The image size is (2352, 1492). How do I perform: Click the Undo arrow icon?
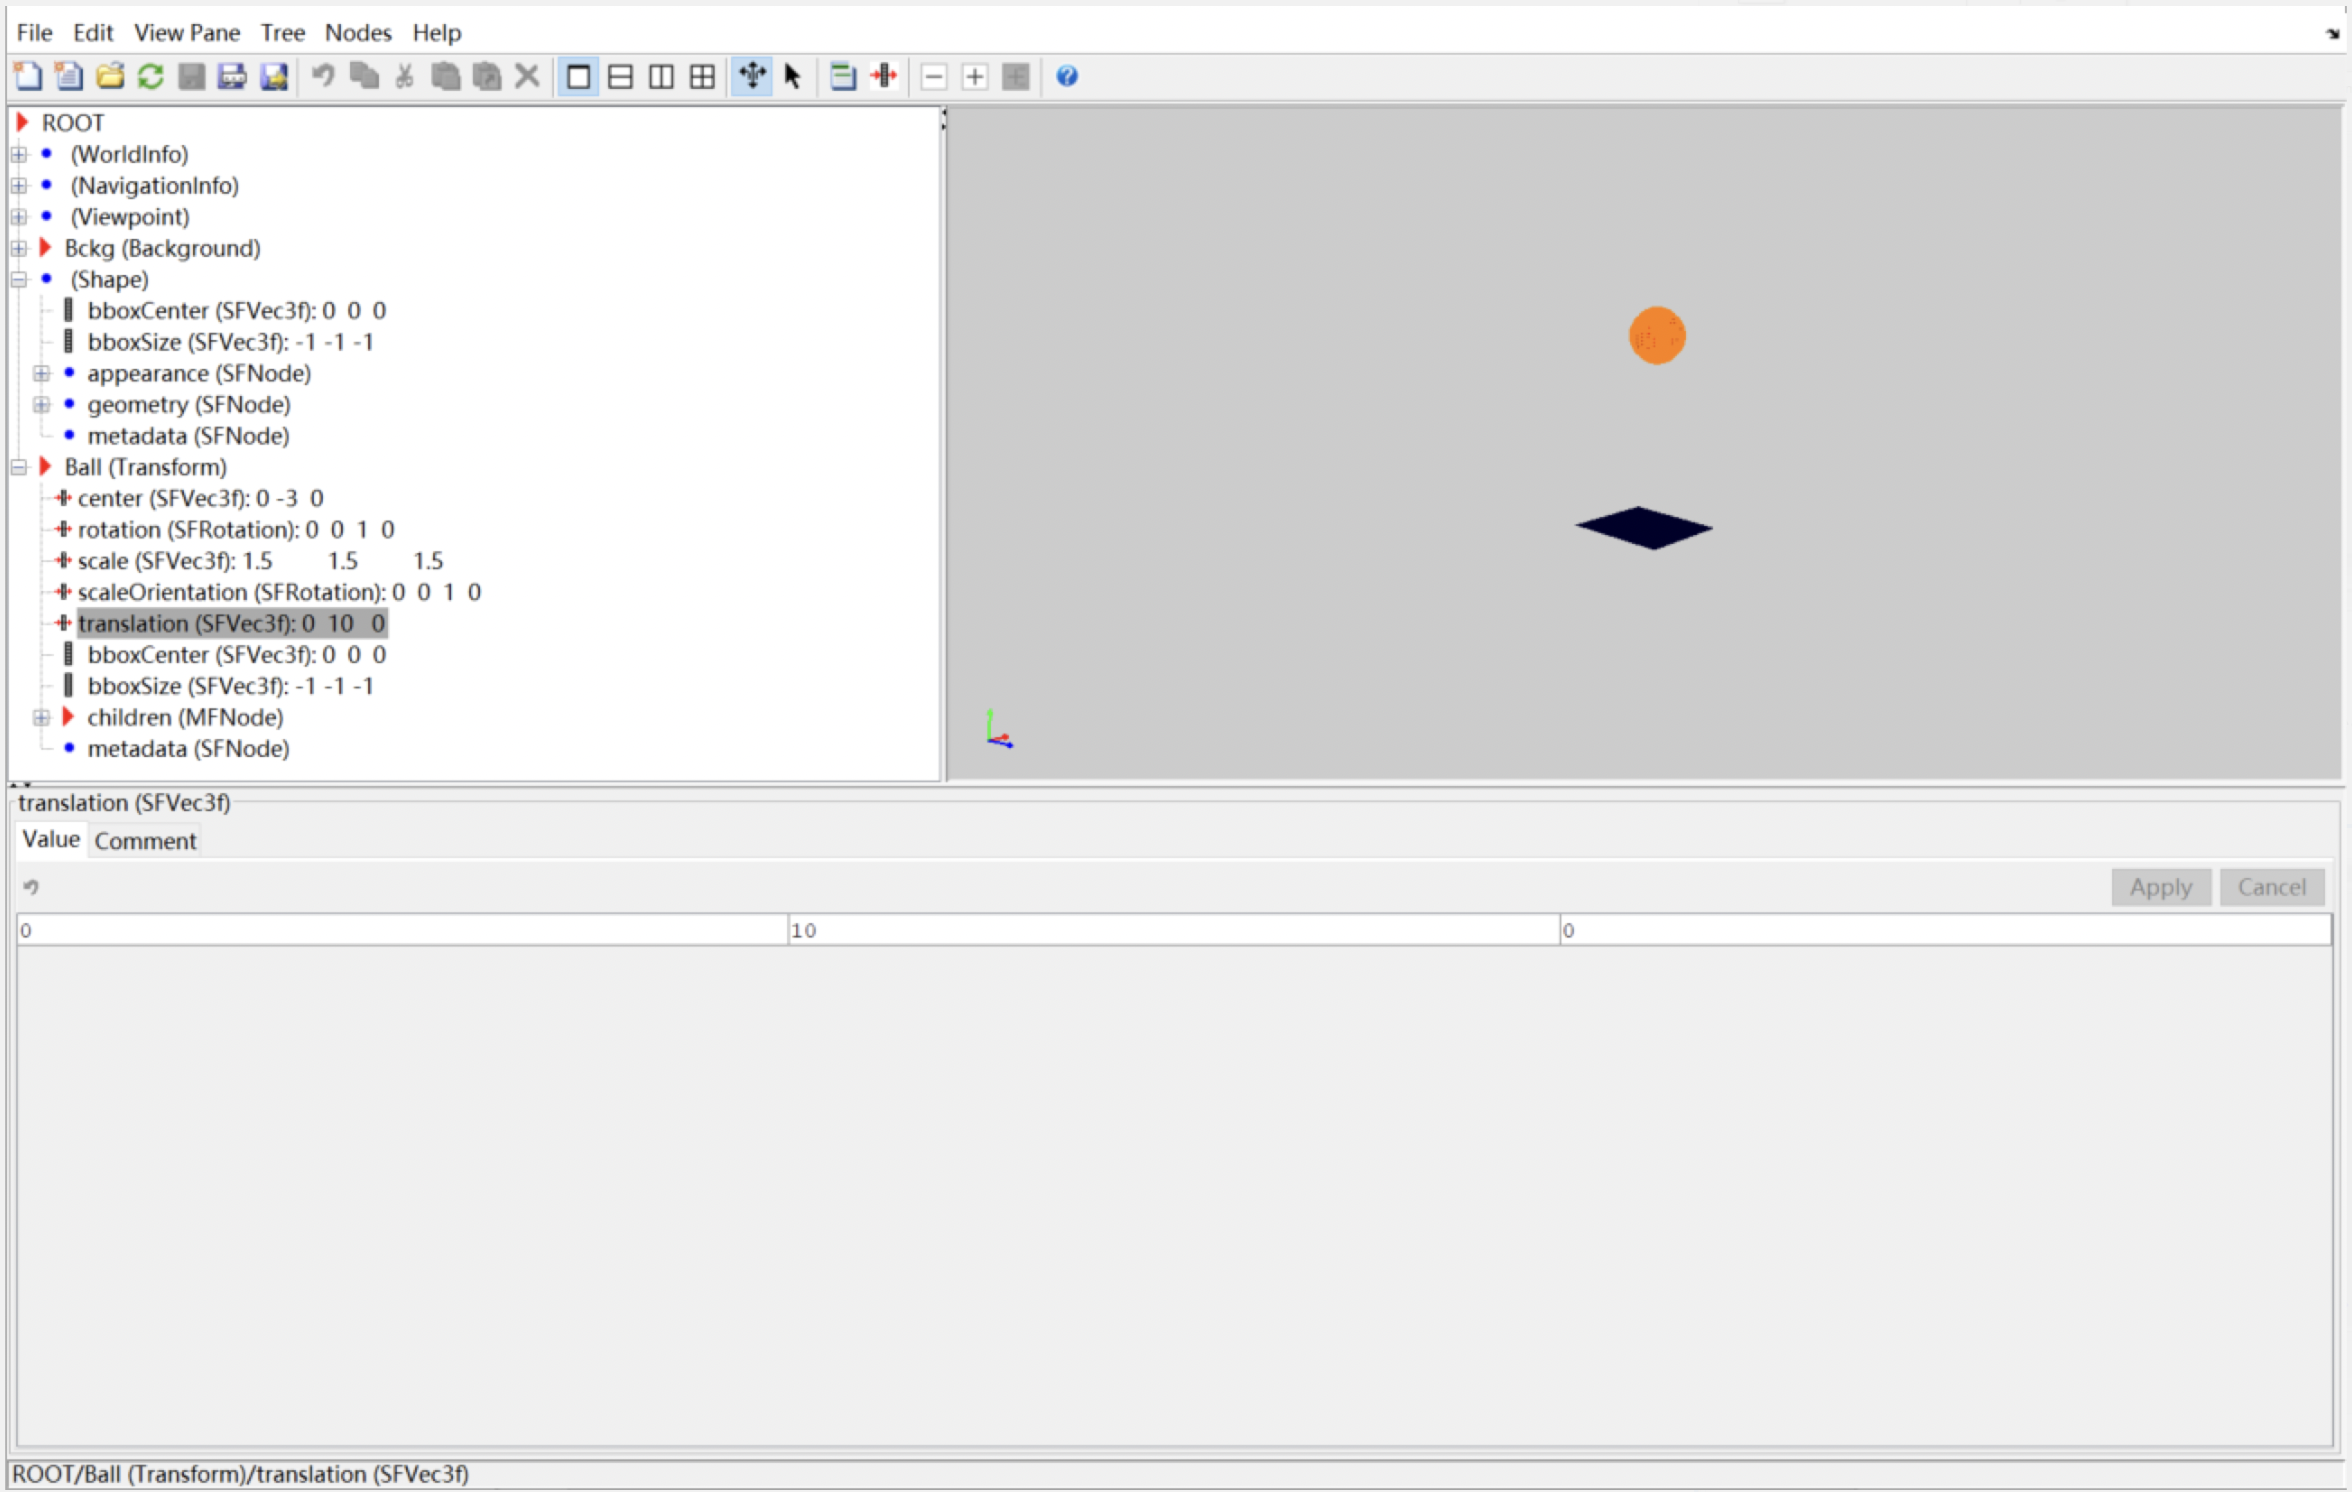coord(322,76)
